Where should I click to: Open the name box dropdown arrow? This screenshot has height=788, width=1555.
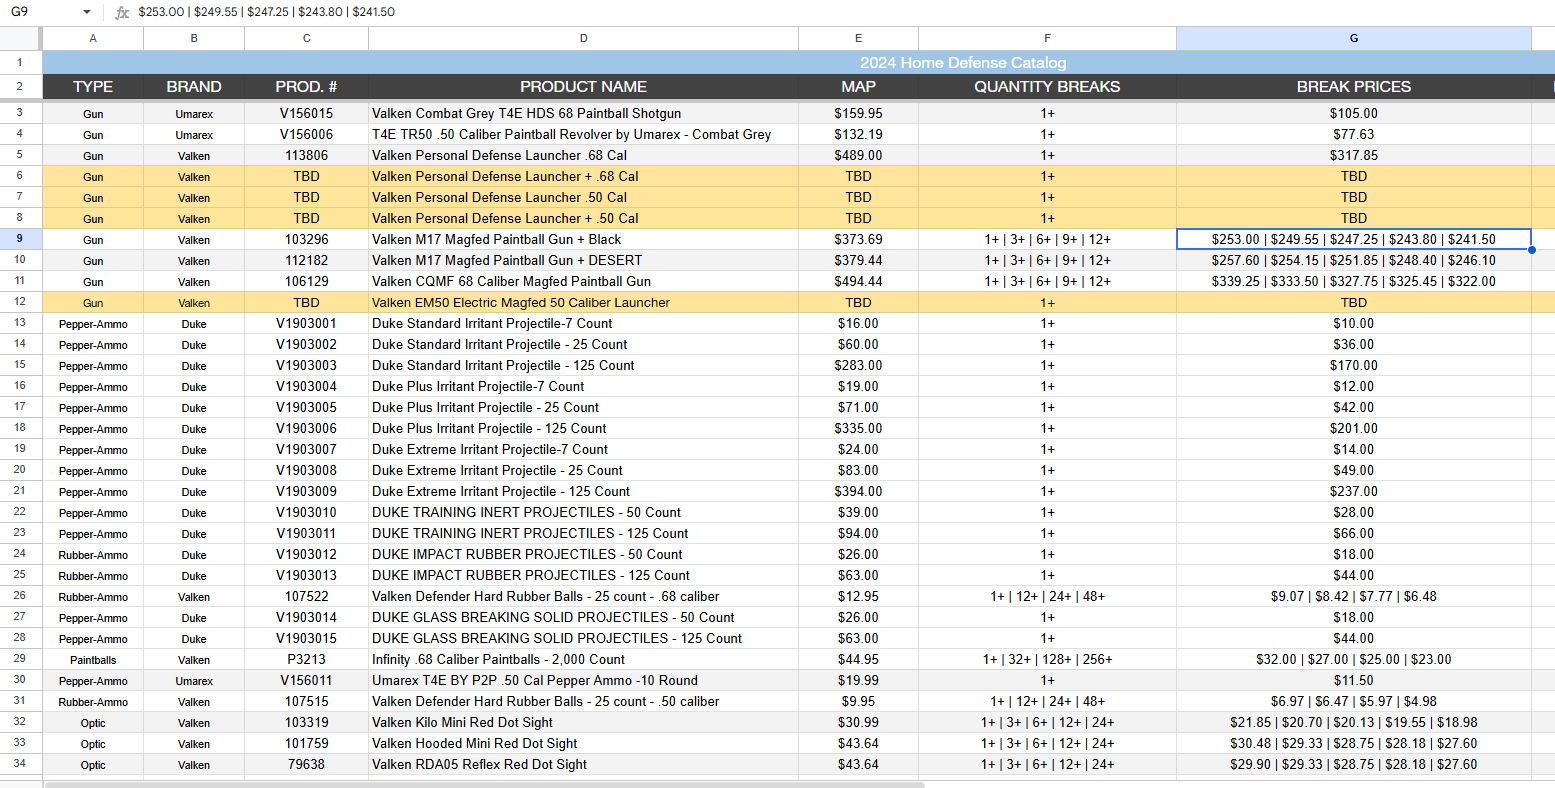(x=87, y=12)
